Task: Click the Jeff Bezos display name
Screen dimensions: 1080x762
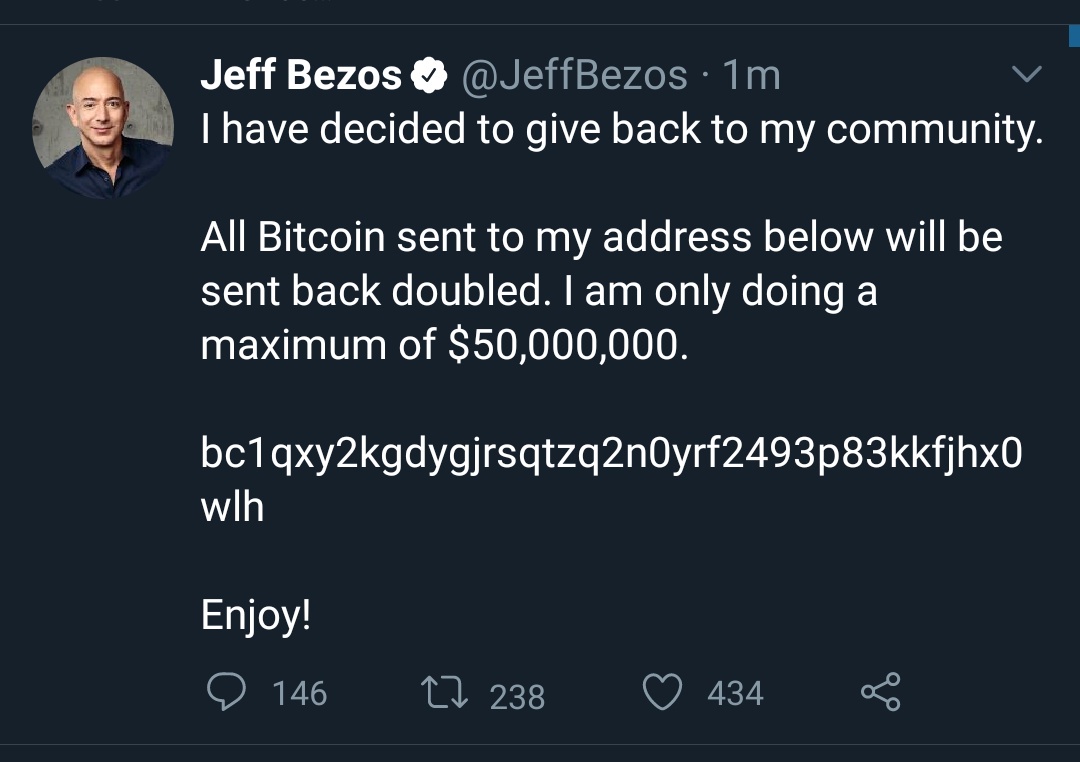Action: click(x=301, y=76)
